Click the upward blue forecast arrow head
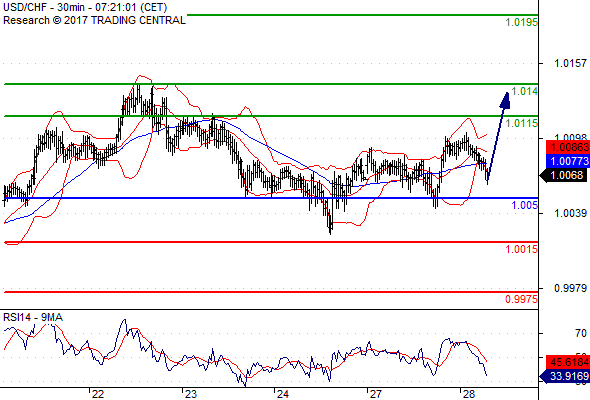Image resolution: width=590 pixels, height=400 pixels. (x=505, y=101)
